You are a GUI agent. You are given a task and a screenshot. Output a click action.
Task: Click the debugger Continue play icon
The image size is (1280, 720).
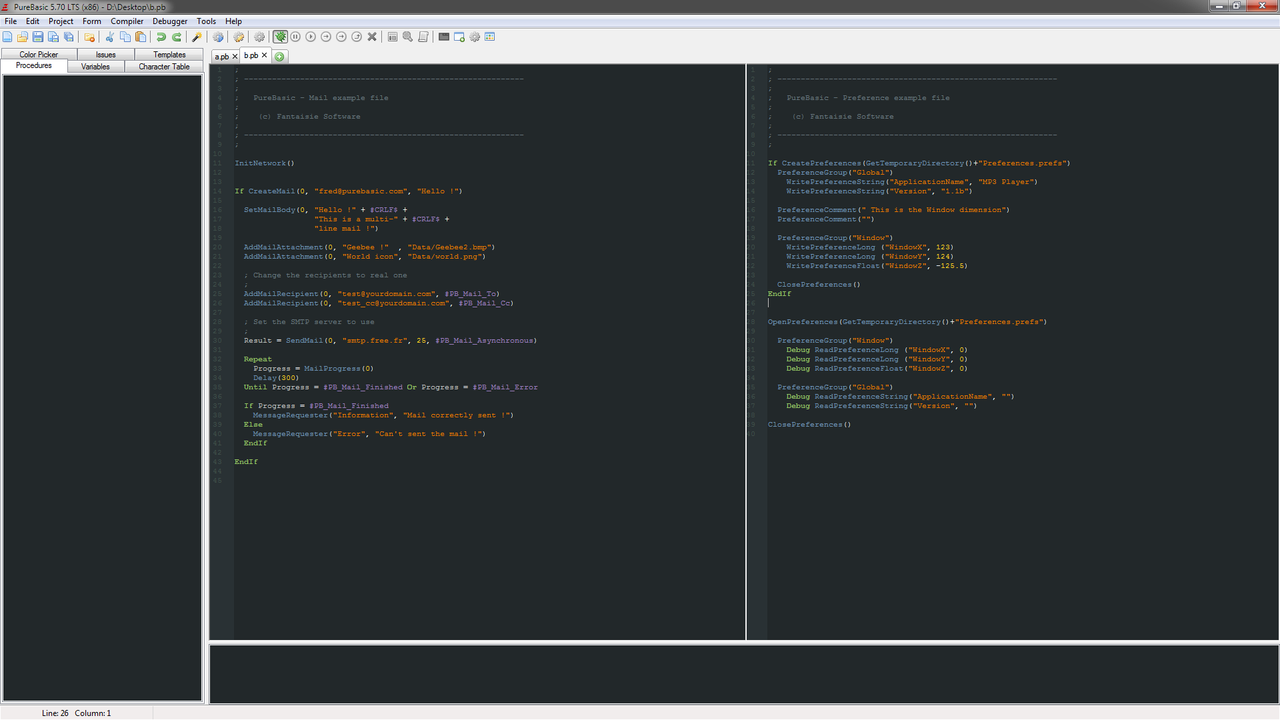pos(311,37)
